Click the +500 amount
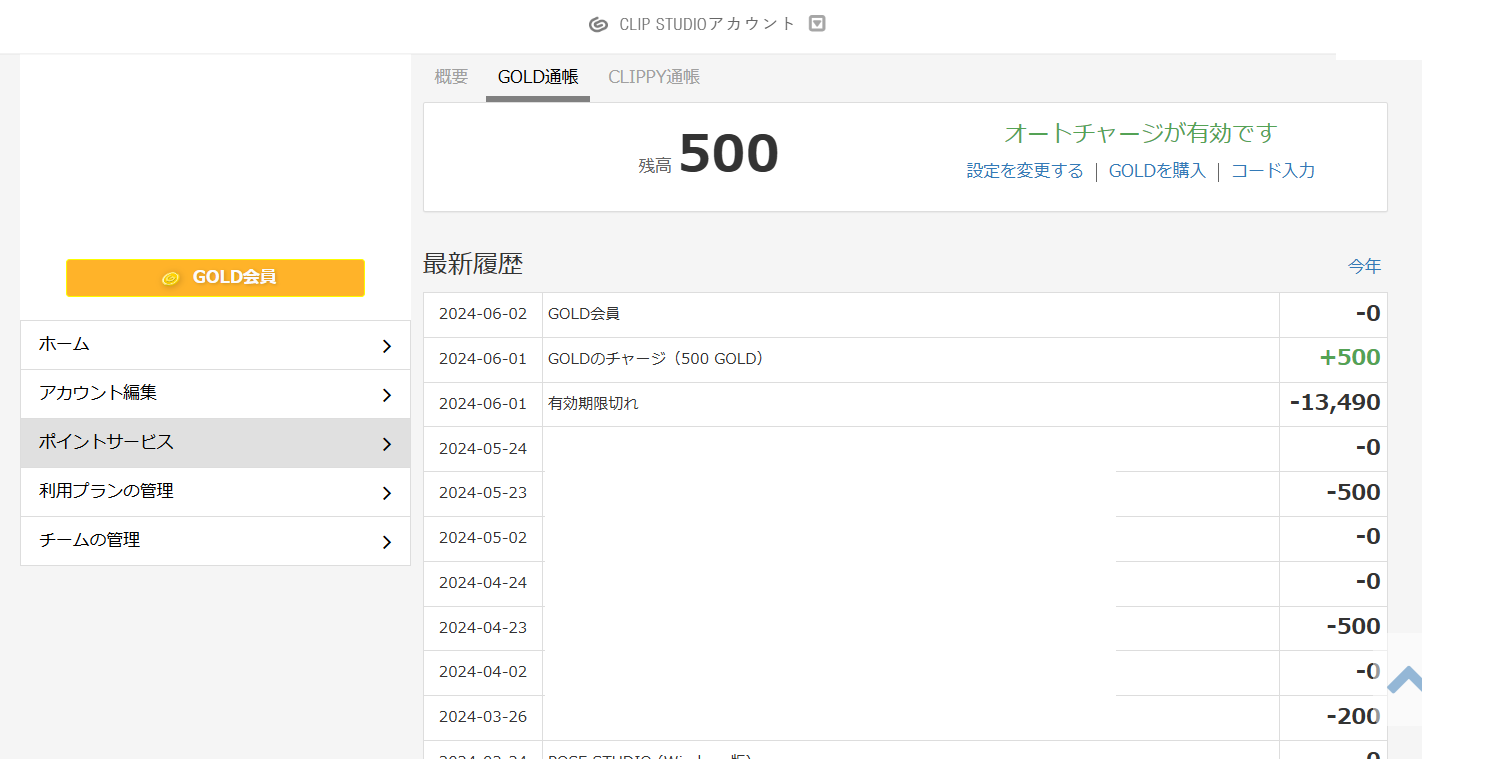The width and height of the screenshot is (1507, 759). [1350, 358]
